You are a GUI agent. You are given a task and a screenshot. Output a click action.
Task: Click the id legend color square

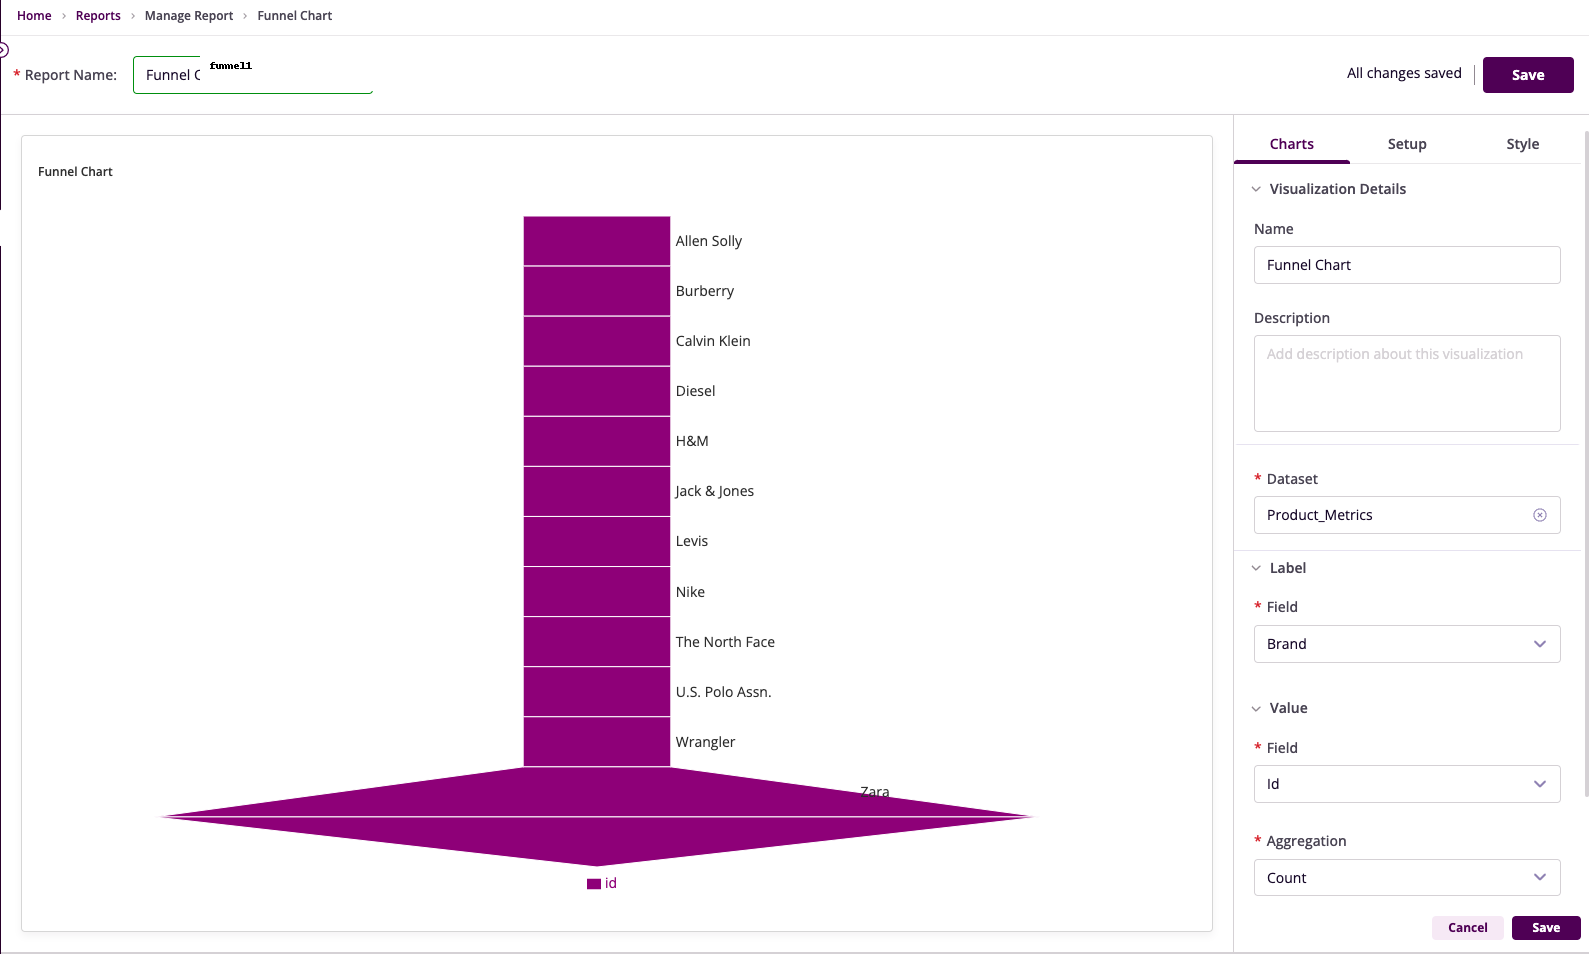(x=593, y=884)
